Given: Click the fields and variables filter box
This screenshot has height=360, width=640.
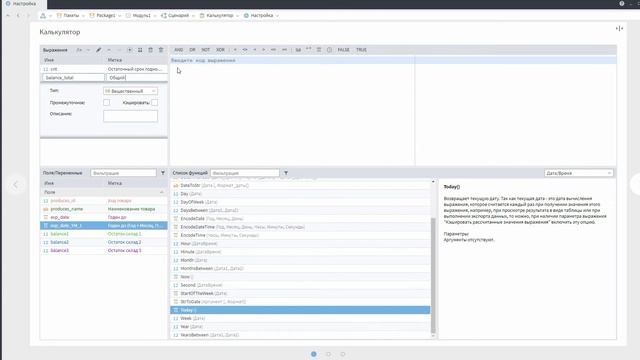Looking at the screenshot, I should 123,173.
